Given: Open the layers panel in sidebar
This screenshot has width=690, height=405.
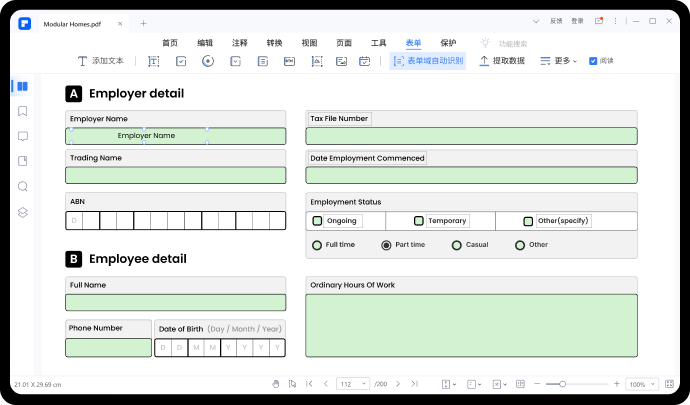Looking at the screenshot, I should [x=22, y=212].
